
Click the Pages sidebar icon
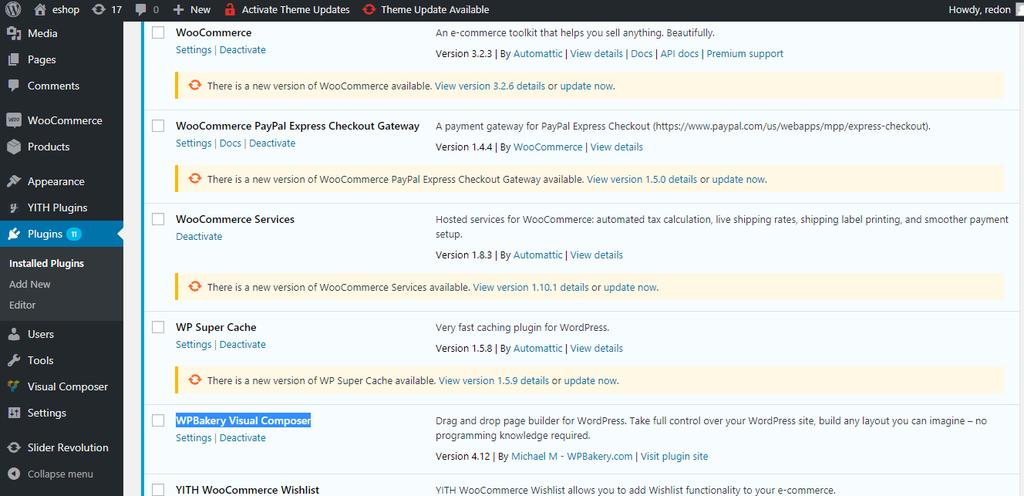14,59
